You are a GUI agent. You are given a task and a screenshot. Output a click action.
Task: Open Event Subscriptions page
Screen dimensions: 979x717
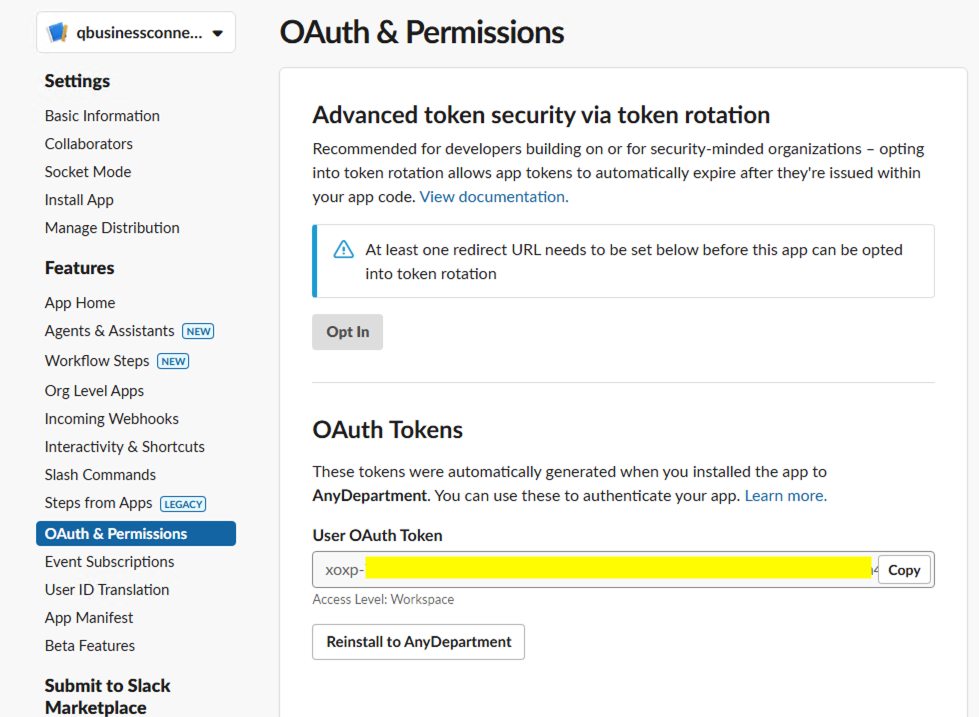coord(109,562)
